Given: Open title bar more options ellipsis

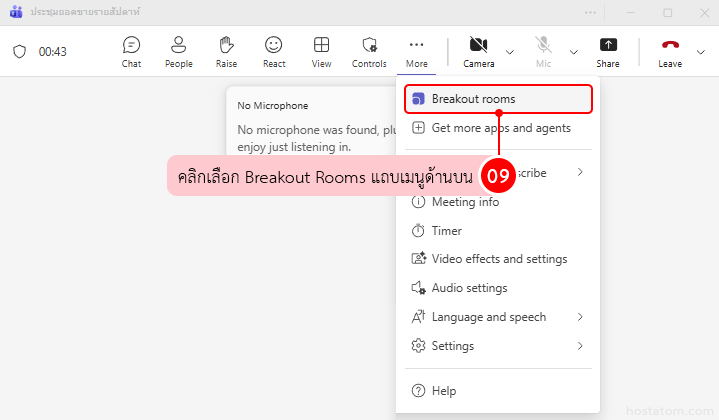Looking at the screenshot, I should point(591,12).
